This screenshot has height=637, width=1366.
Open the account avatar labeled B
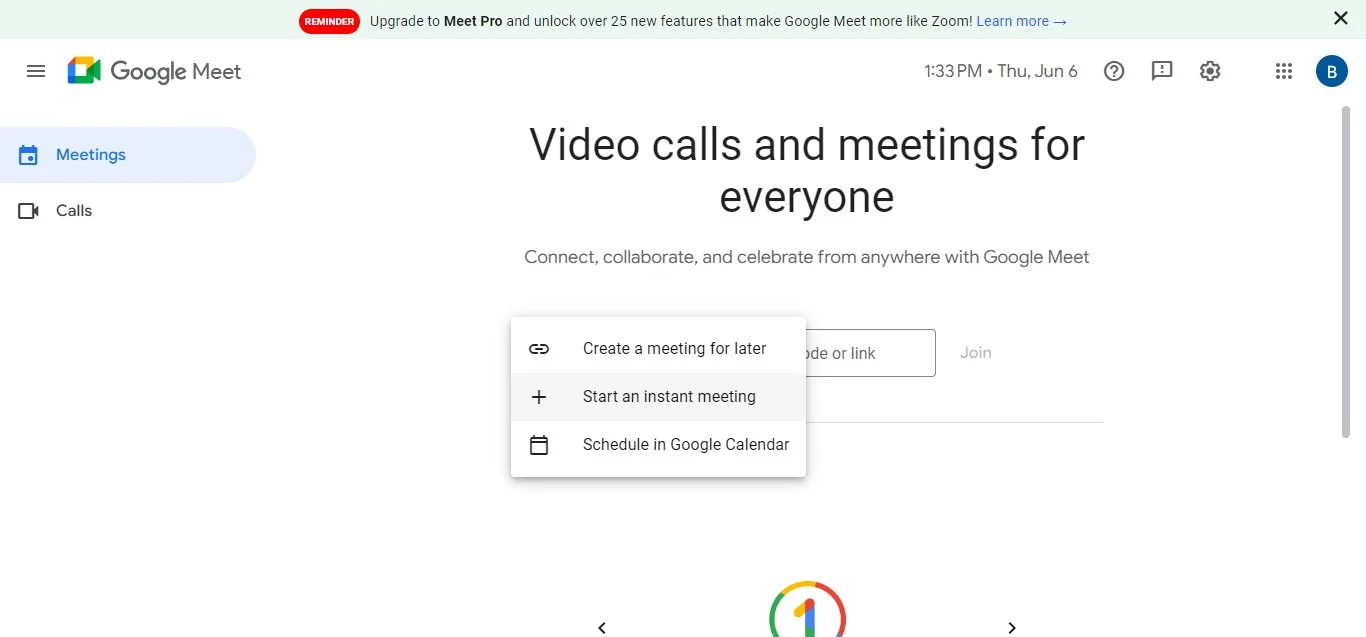click(x=1332, y=71)
